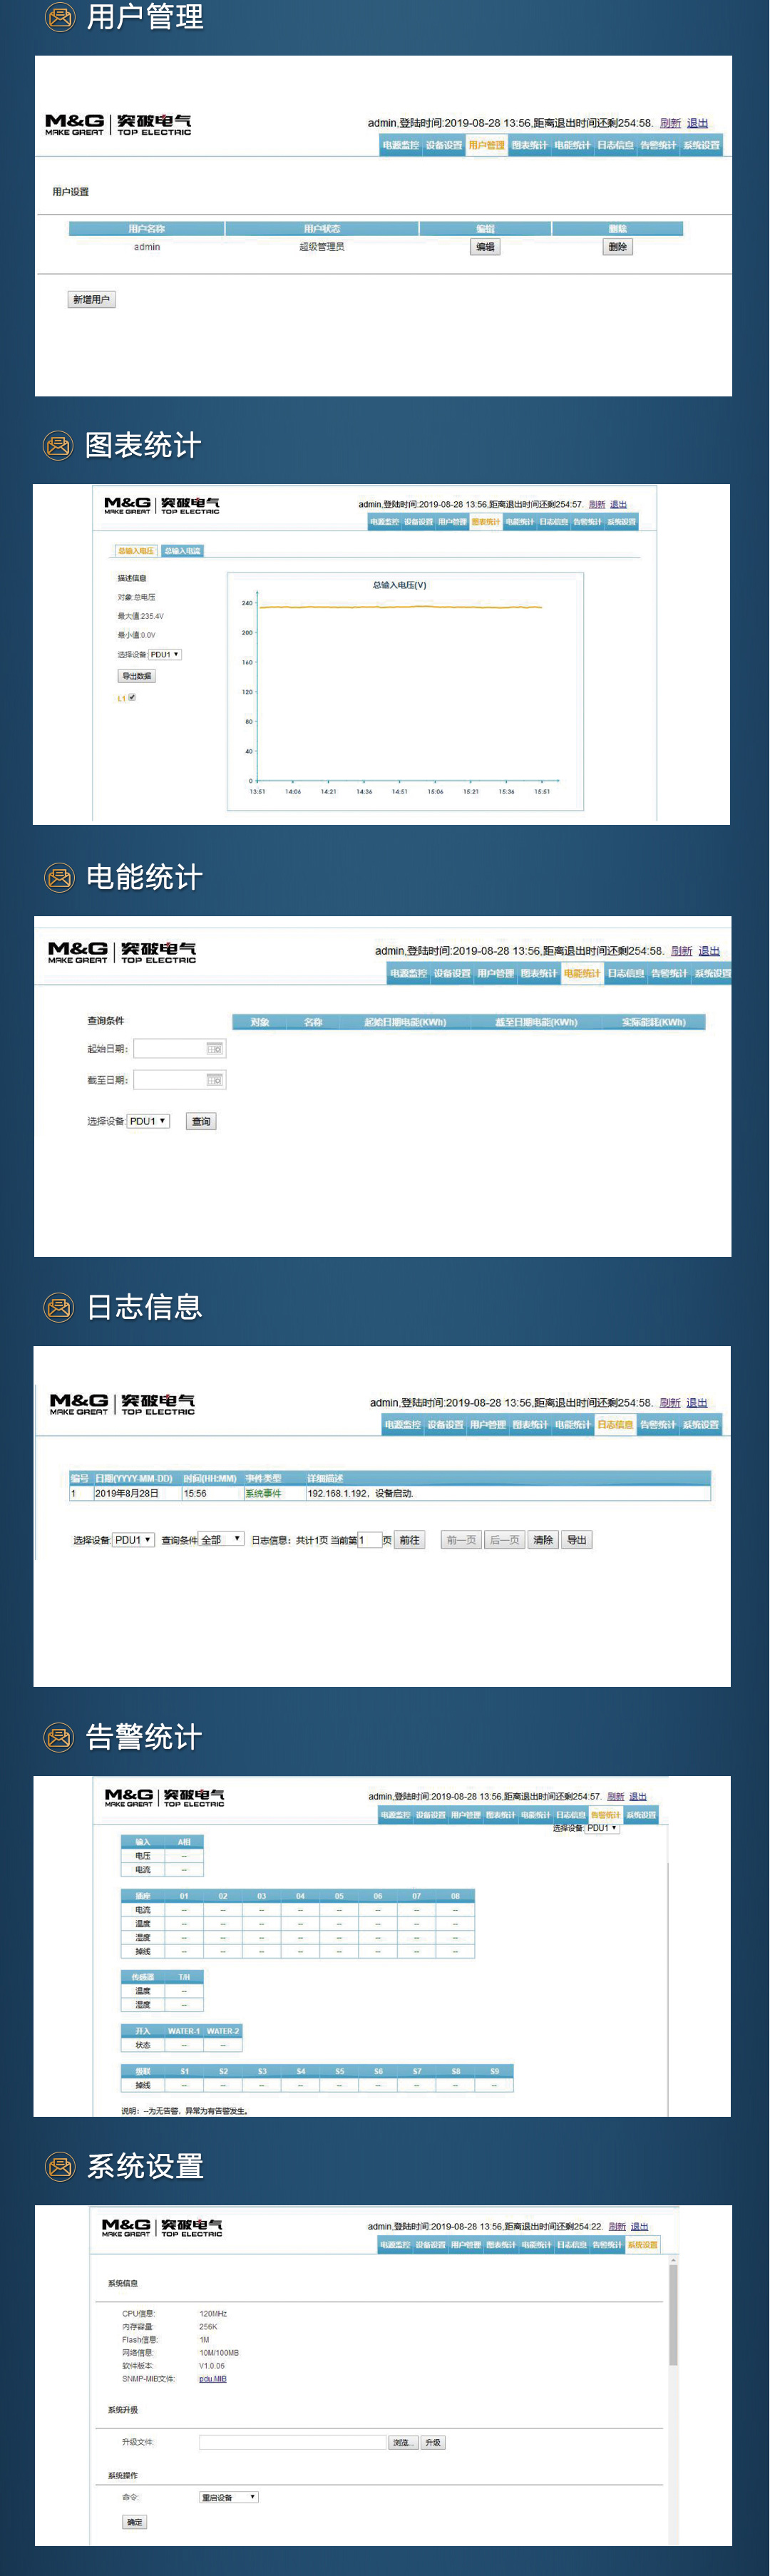
Task: Click the envelope icon beside 日志信息 heading
Action: 59,1307
